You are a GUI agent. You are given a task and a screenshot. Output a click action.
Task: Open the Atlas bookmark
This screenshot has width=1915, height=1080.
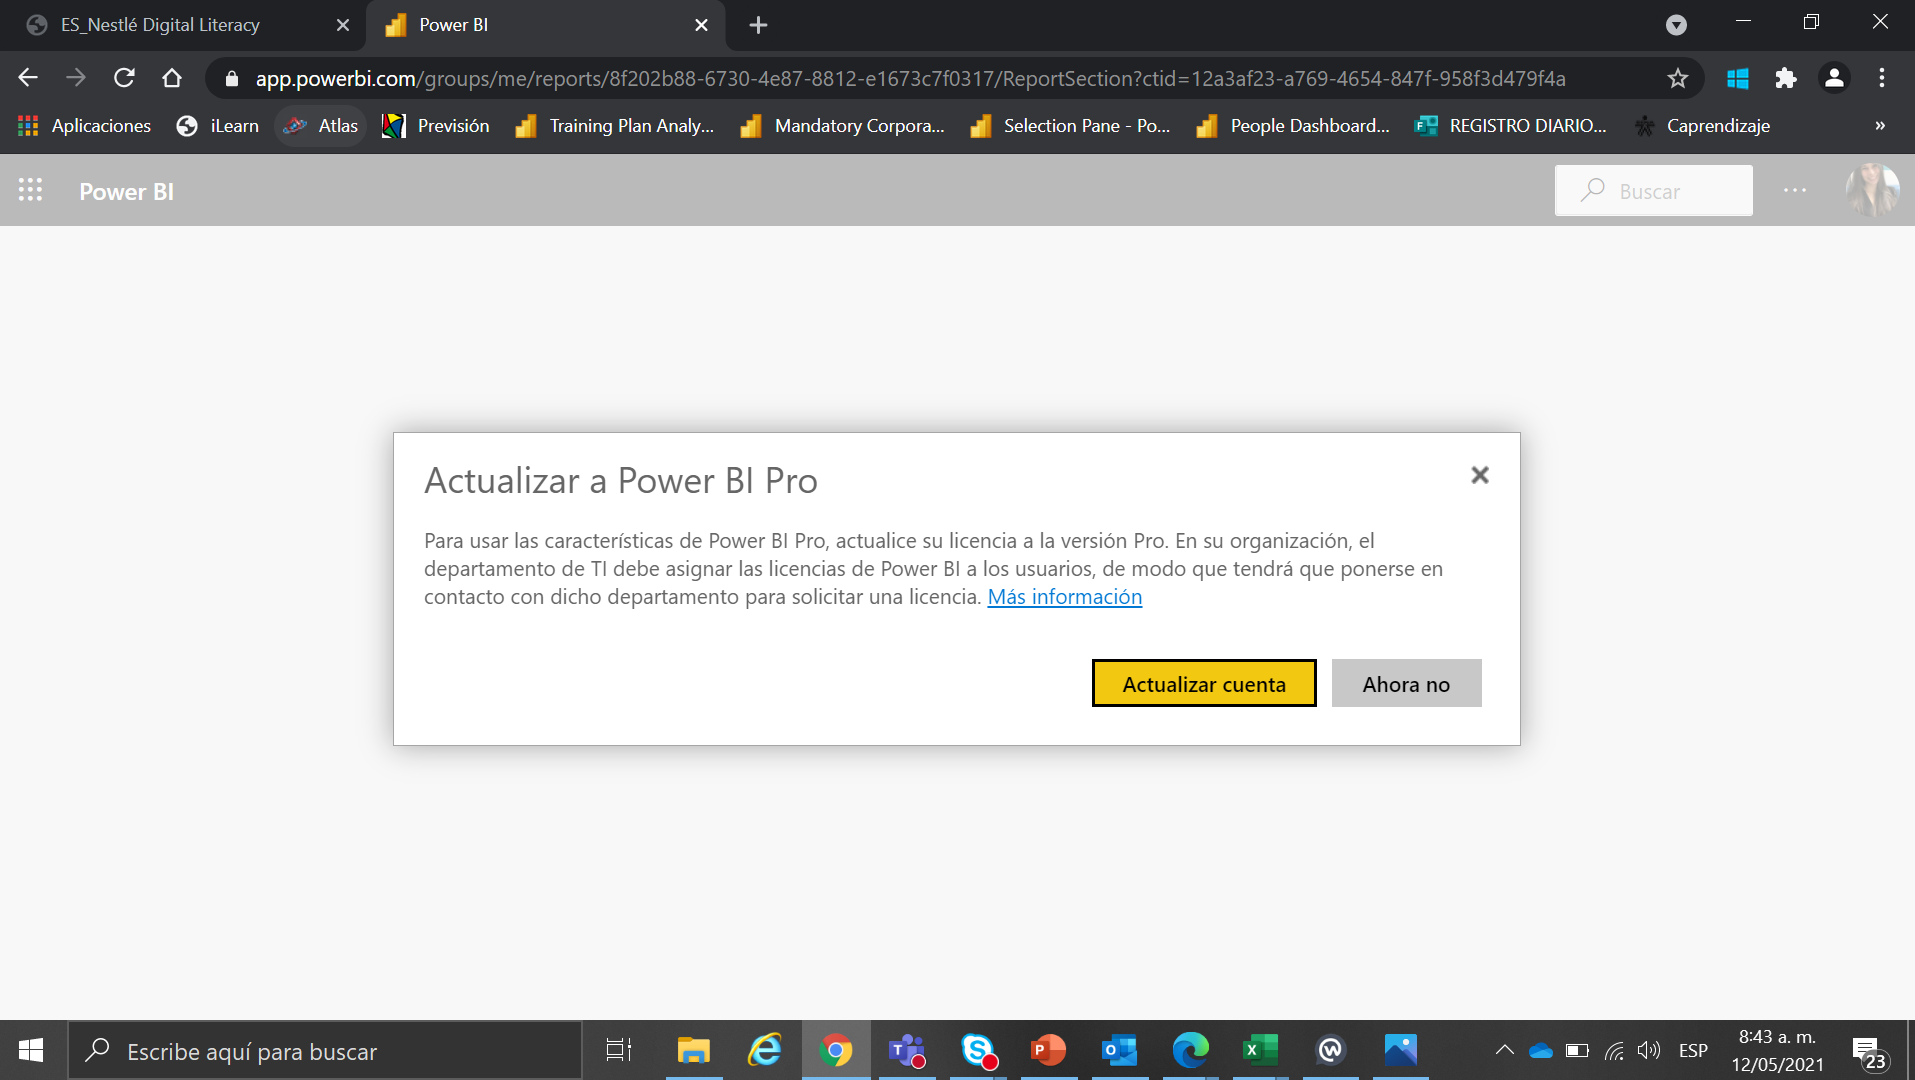[x=321, y=126]
